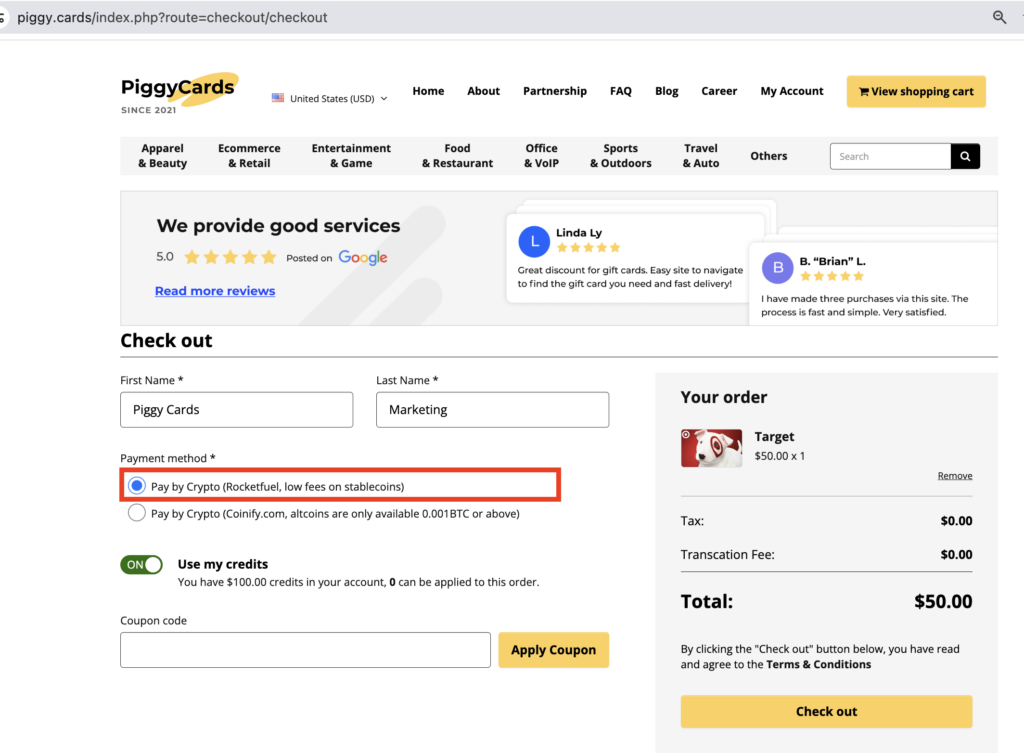Open the About page
This screenshot has height=753, width=1024.
pyautogui.click(x=483, y=91)
